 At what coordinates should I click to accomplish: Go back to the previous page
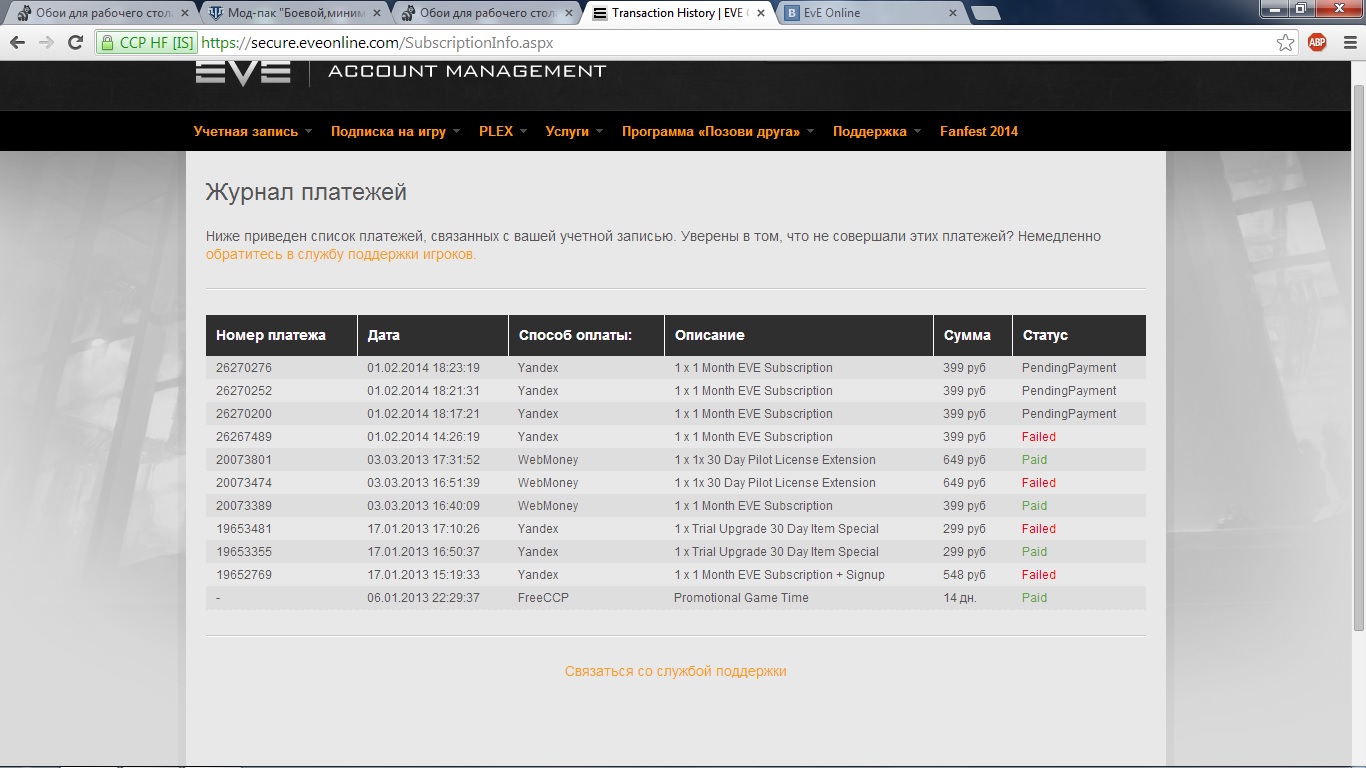tap(17, 43)
